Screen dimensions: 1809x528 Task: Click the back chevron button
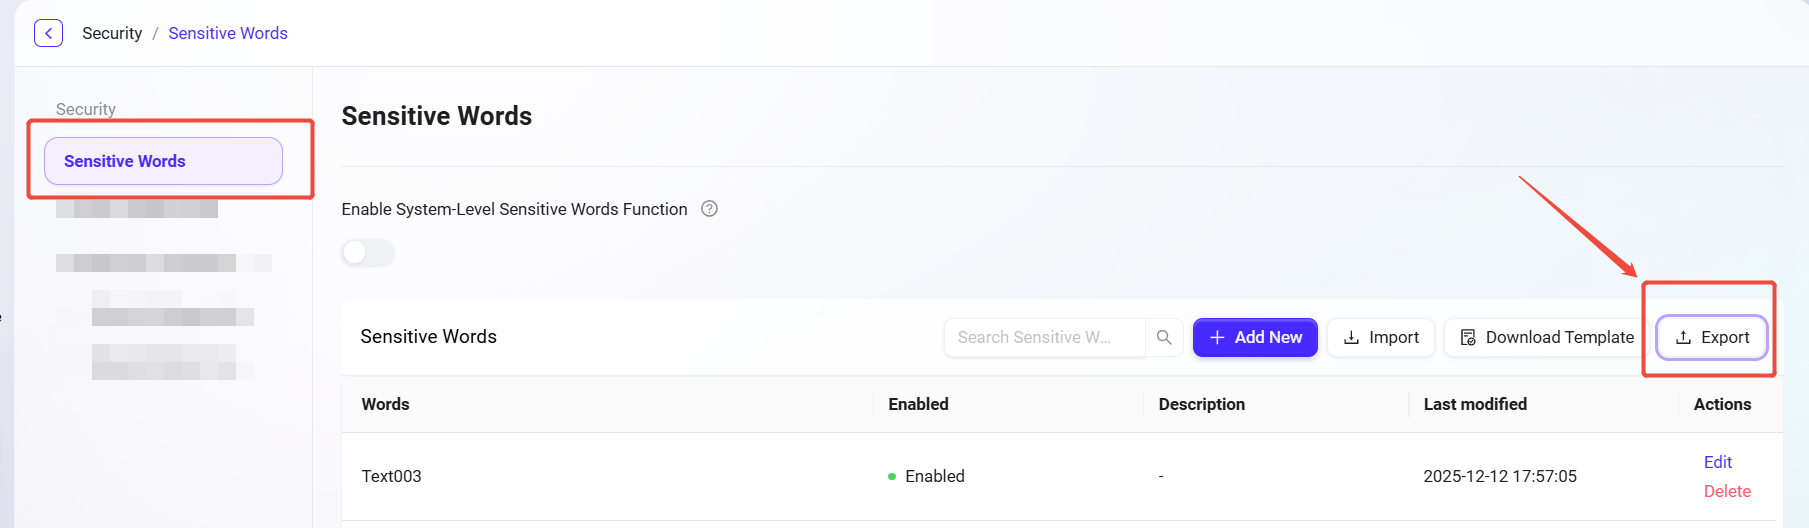(48, 33)
